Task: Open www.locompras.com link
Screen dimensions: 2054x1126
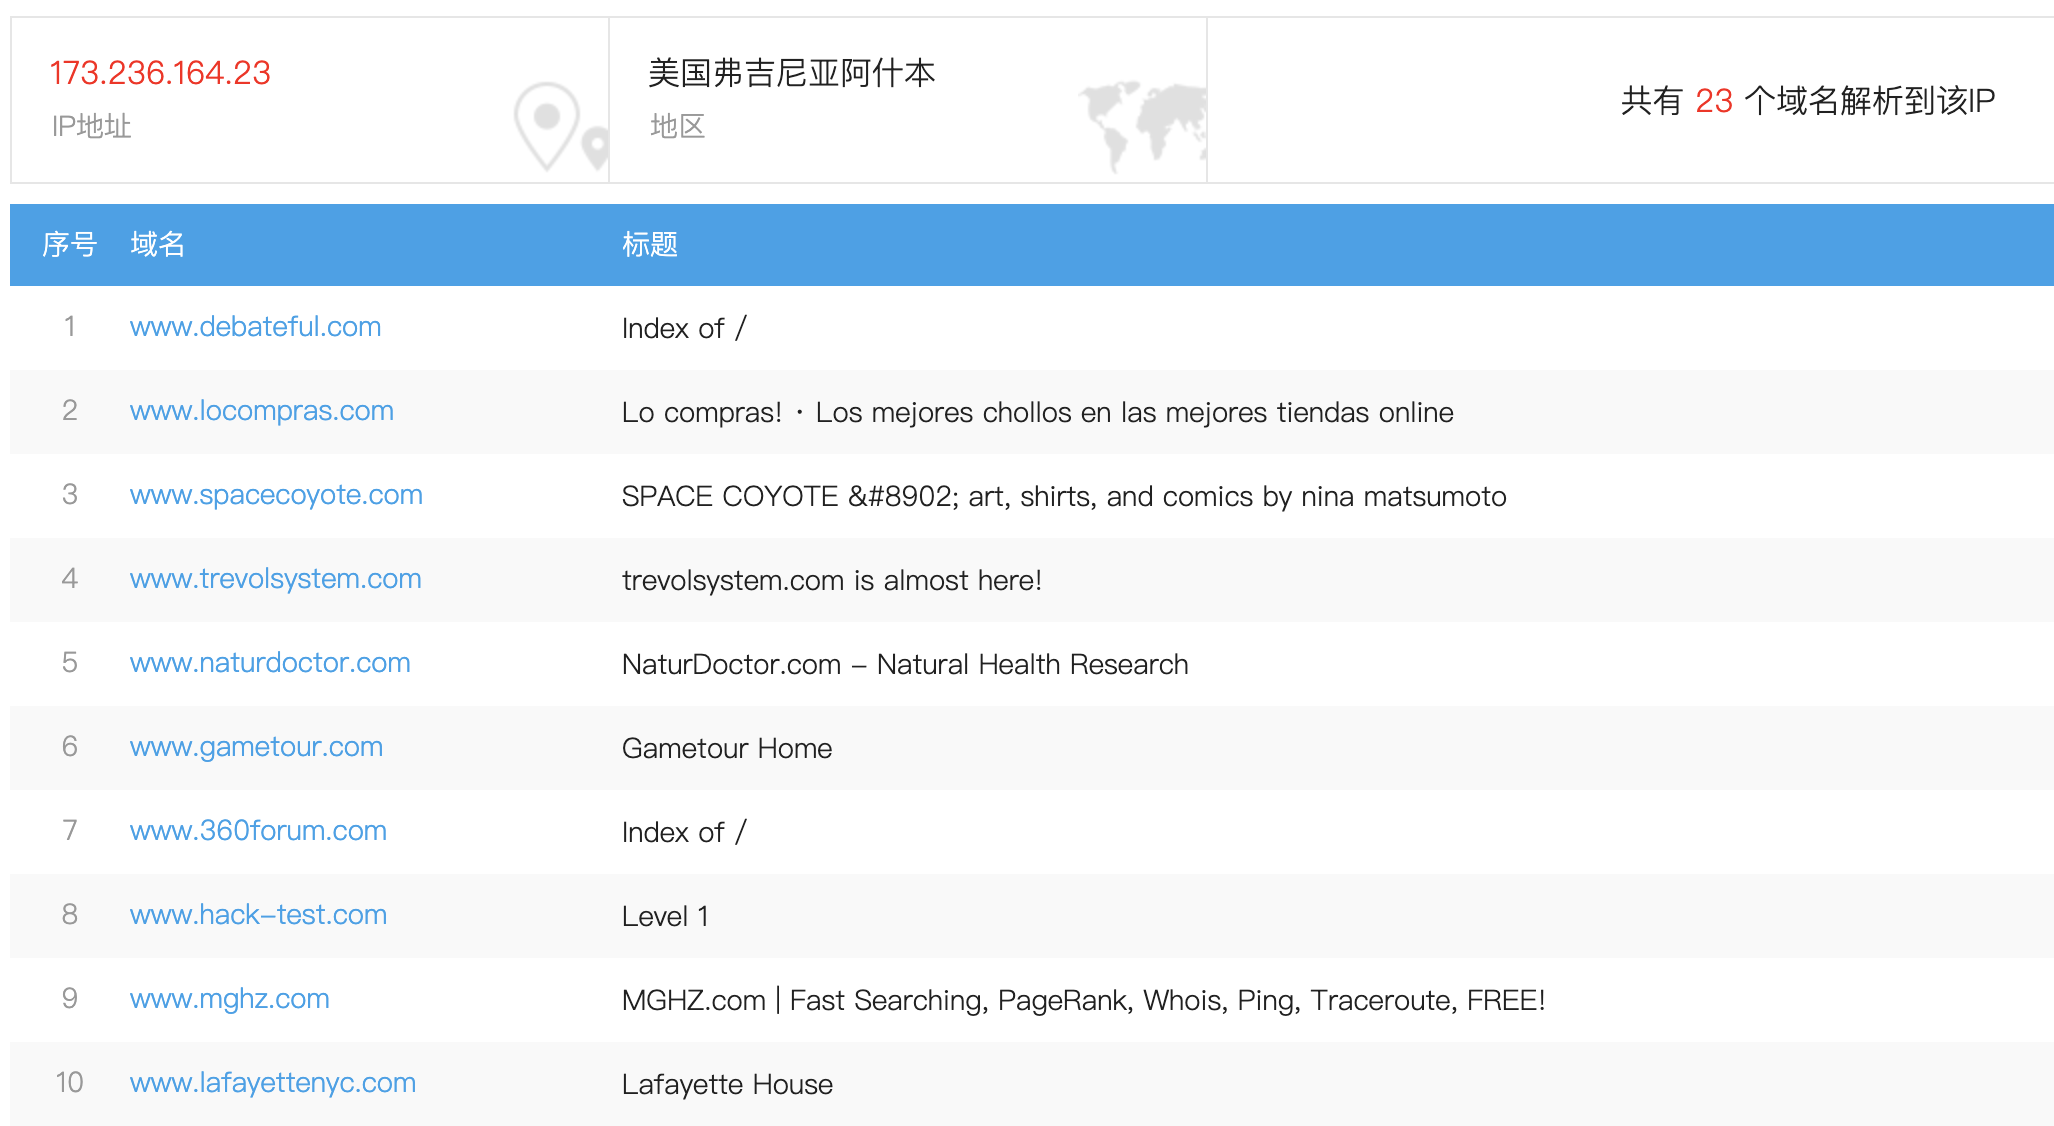Action: click(x=261, y=411)
